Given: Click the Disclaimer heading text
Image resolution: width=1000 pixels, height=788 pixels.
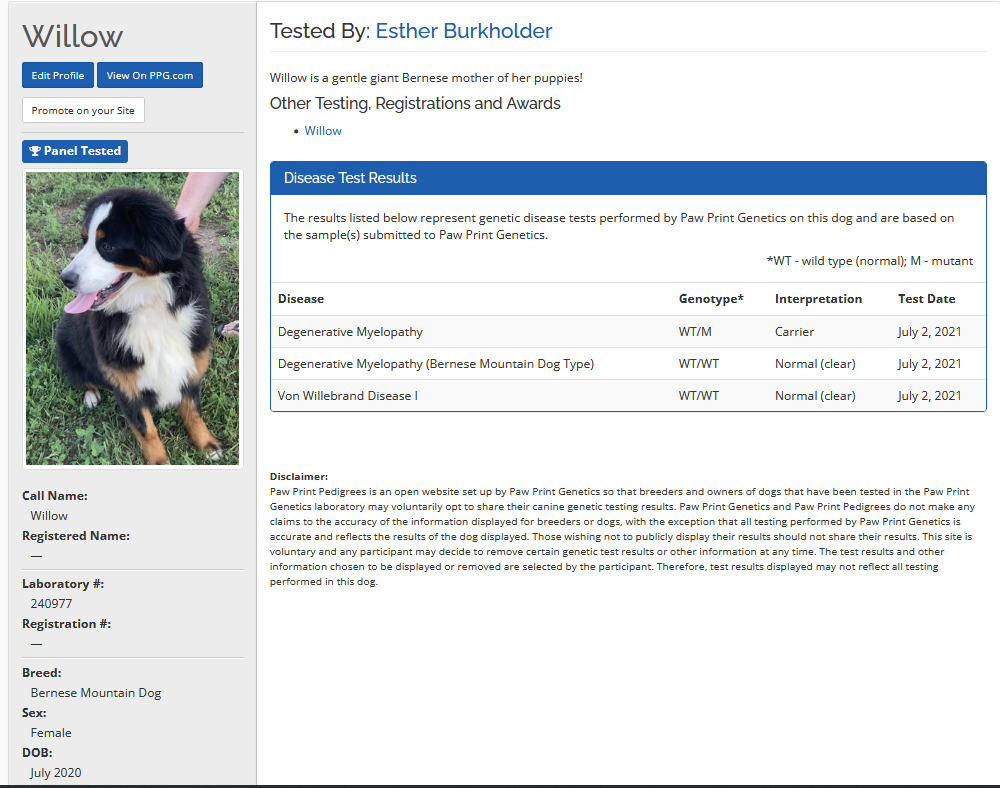Looking at the screenshot, I should click(x=299, y=477).
